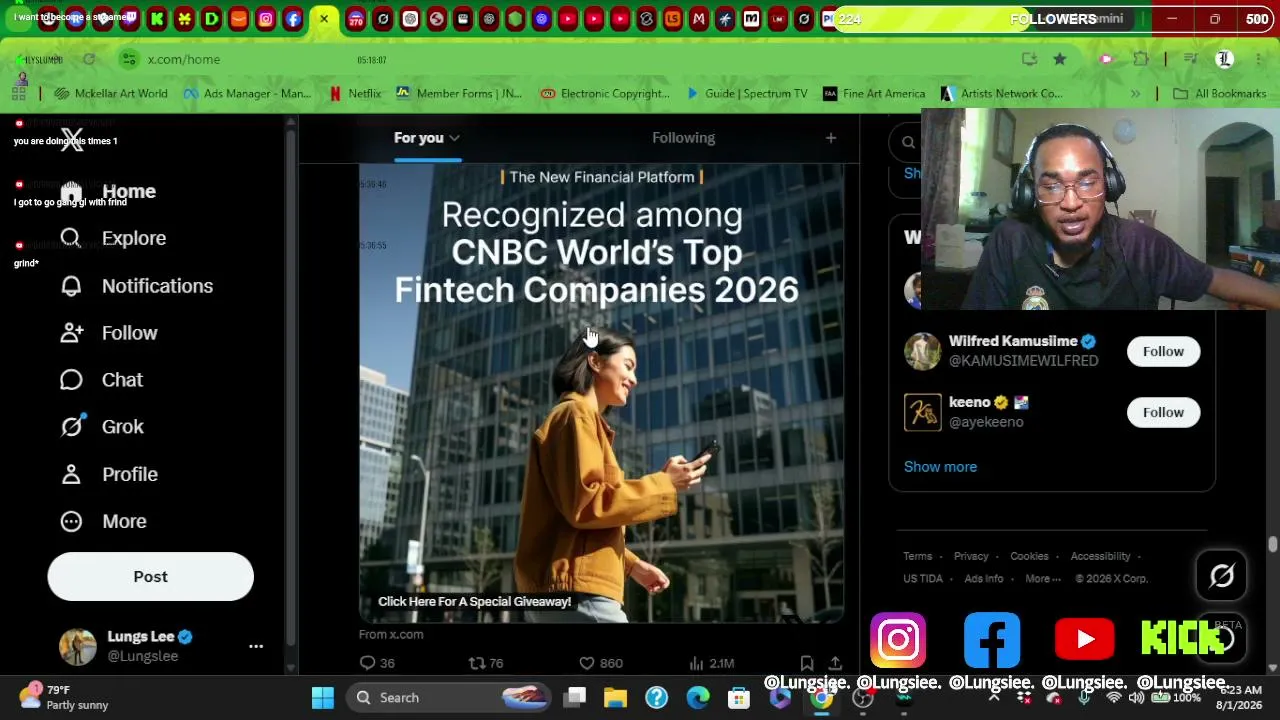Open Notifications bell in sidebar

click(136, 286)
